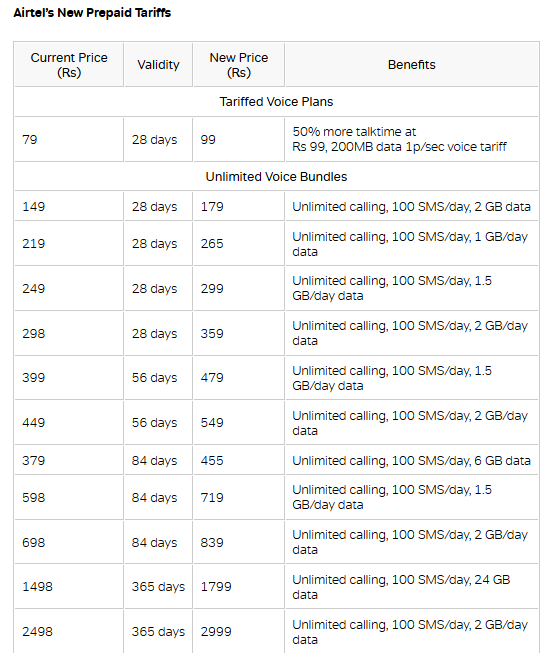The height and width of the screenshot is (653, 553).
Task: Click the Airtel's New Prepaid Tariffs heading
Action: point(92,13)
